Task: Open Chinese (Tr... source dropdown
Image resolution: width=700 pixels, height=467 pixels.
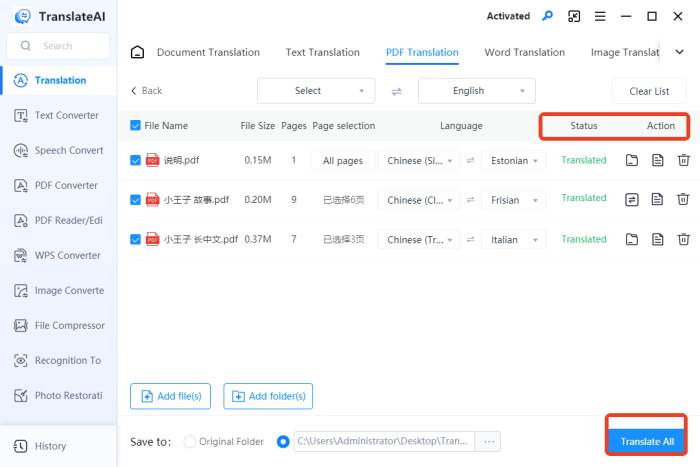Action: pos(419,240)
